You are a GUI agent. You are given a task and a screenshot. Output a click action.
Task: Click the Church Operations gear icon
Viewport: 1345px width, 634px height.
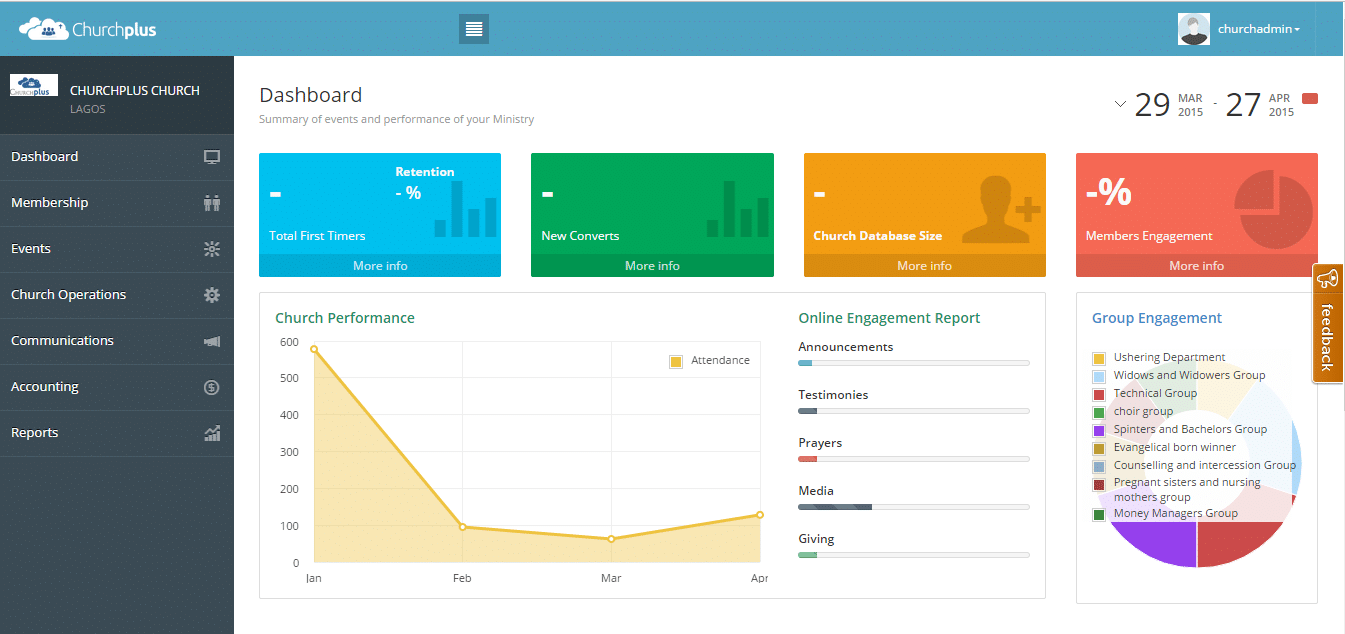click(211, 295)
